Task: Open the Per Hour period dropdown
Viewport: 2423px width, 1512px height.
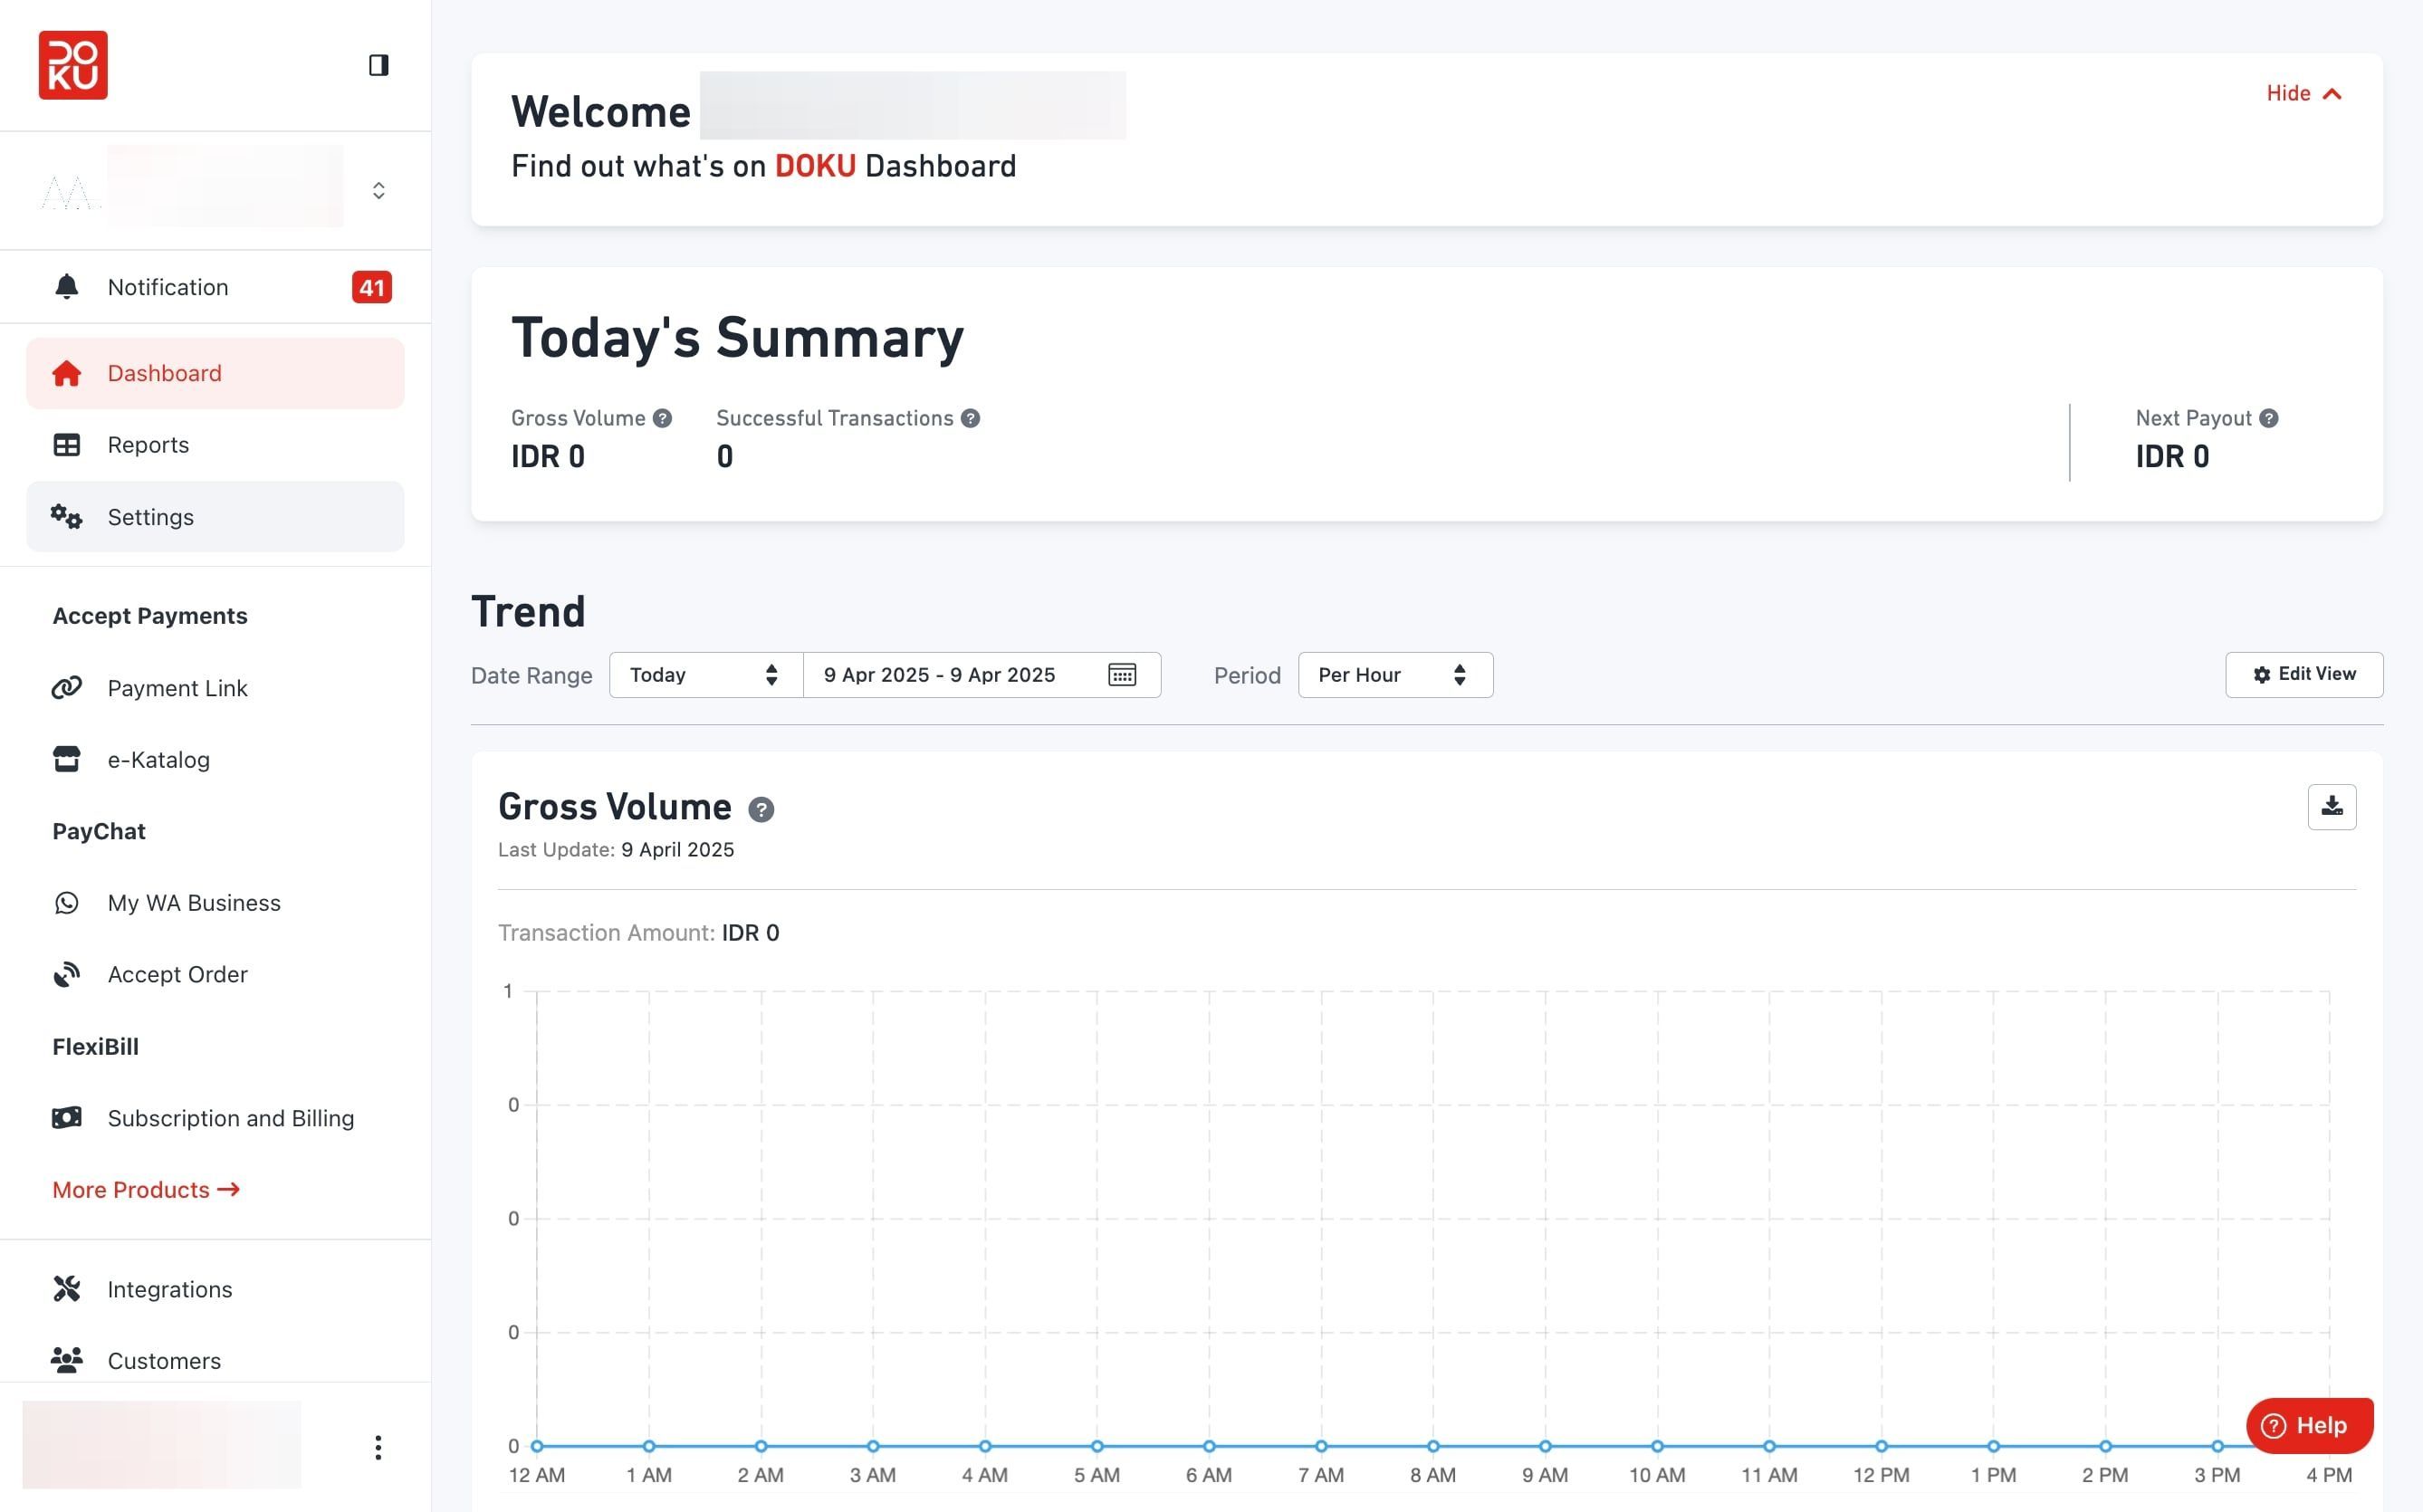Action: point(1394,675)
